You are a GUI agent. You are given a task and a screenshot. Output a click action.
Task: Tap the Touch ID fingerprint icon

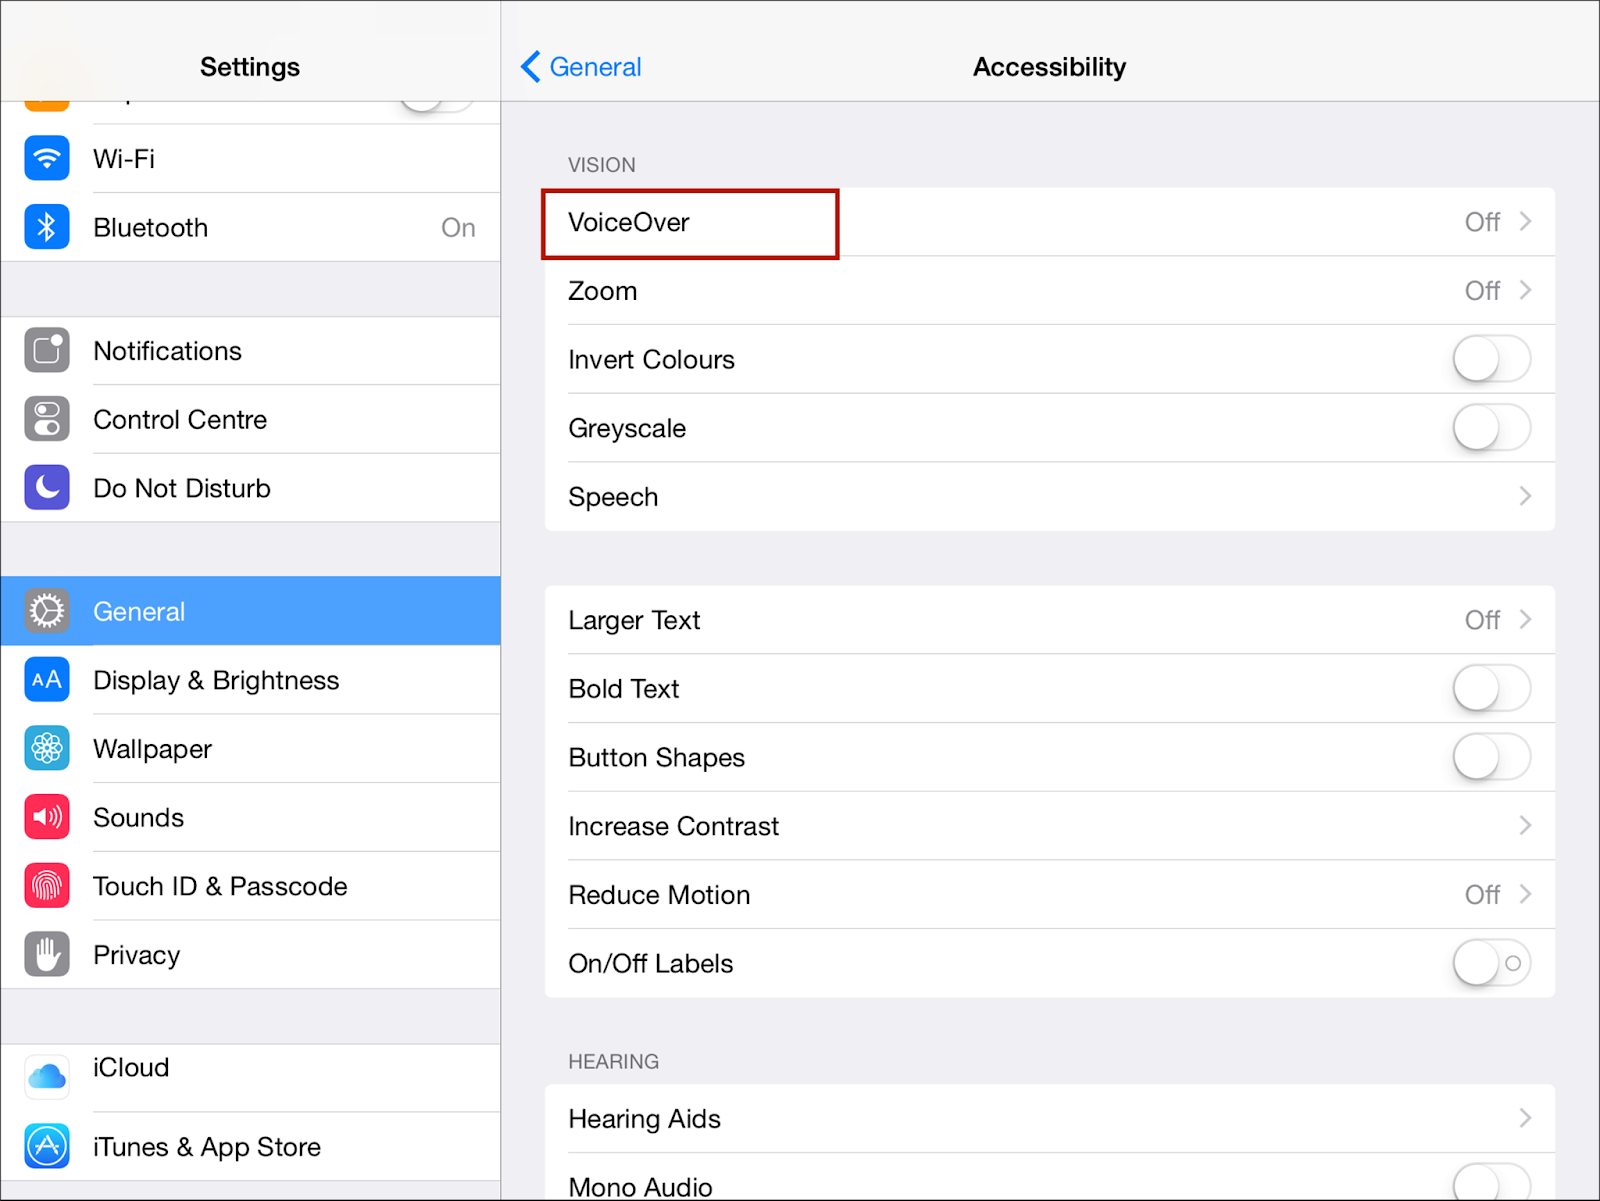click(x=47, y=886)
